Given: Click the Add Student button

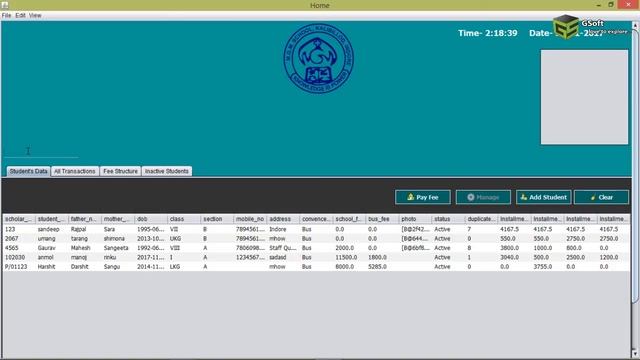Looking at the screenshot, I should tap(543, 197).
